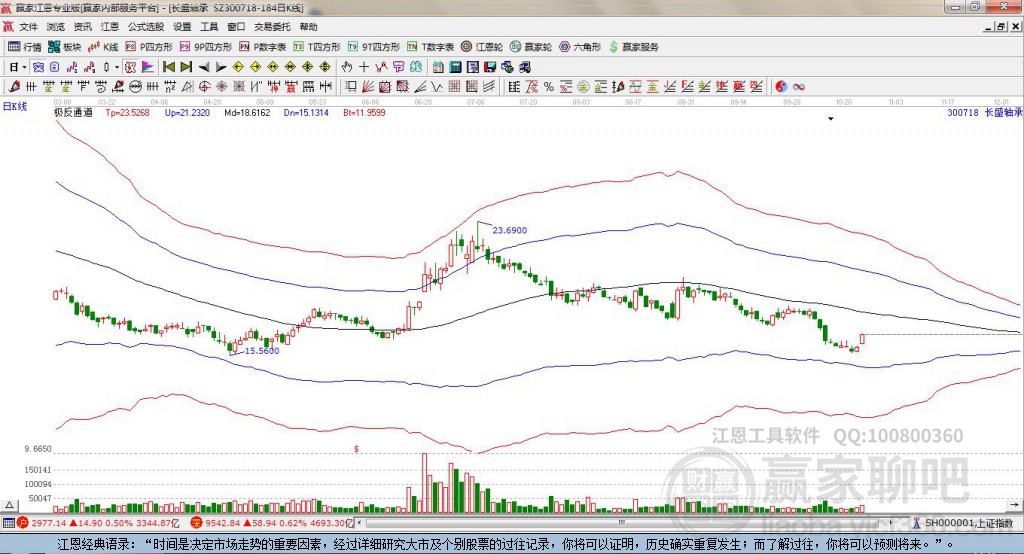1024x554 pixels.
Task: Open the 资讯 menu
Action: (83, 27)
